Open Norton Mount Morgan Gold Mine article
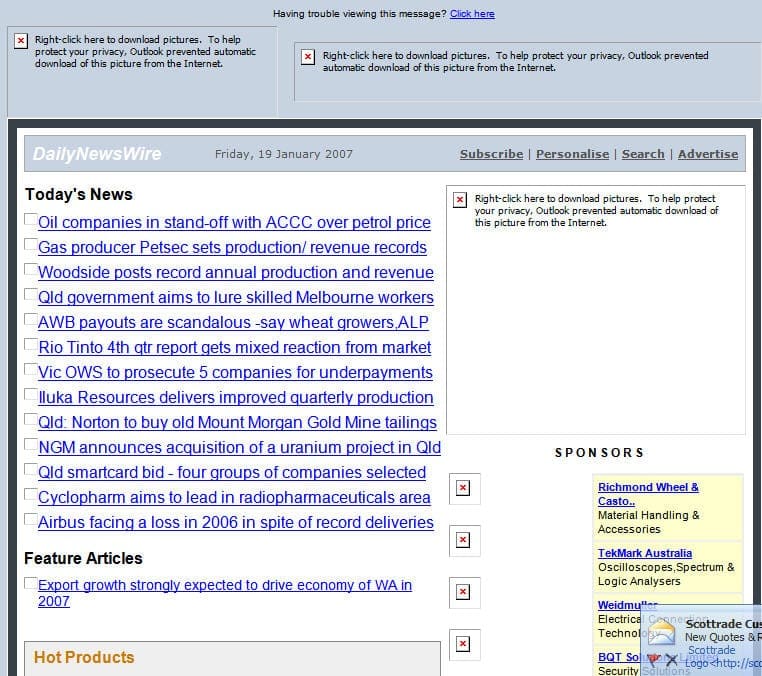This screenshot has width=762, height=676. coord(237,423)
